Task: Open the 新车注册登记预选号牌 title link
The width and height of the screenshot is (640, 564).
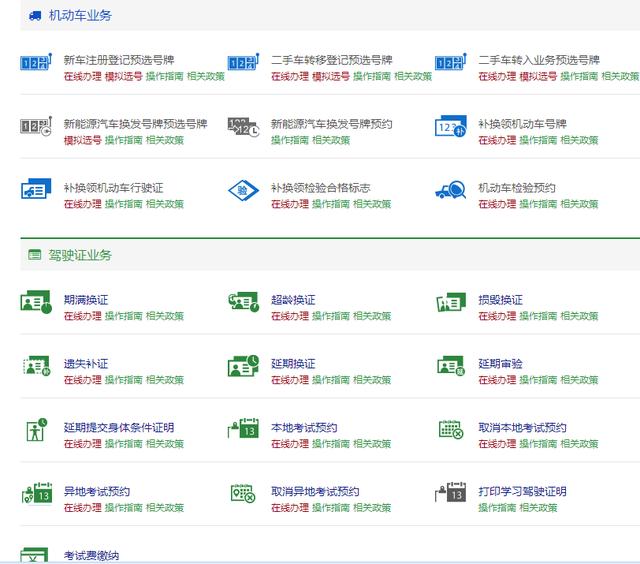Action: click(119, 60)
